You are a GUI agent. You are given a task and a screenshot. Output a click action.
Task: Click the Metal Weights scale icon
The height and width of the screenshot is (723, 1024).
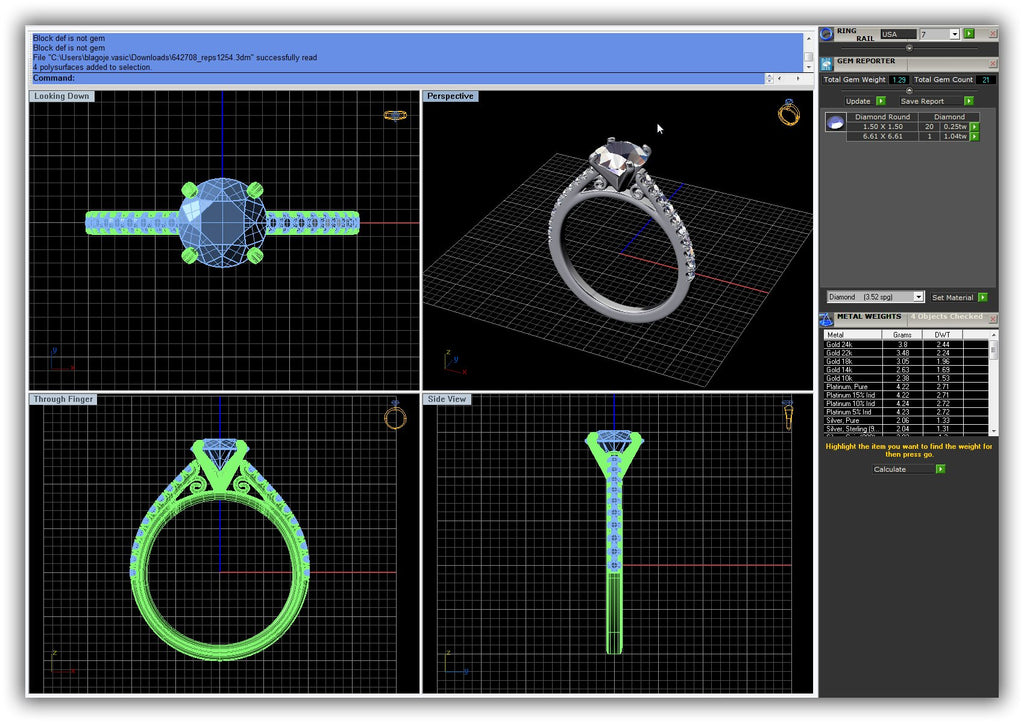click(x=826, y=319)
